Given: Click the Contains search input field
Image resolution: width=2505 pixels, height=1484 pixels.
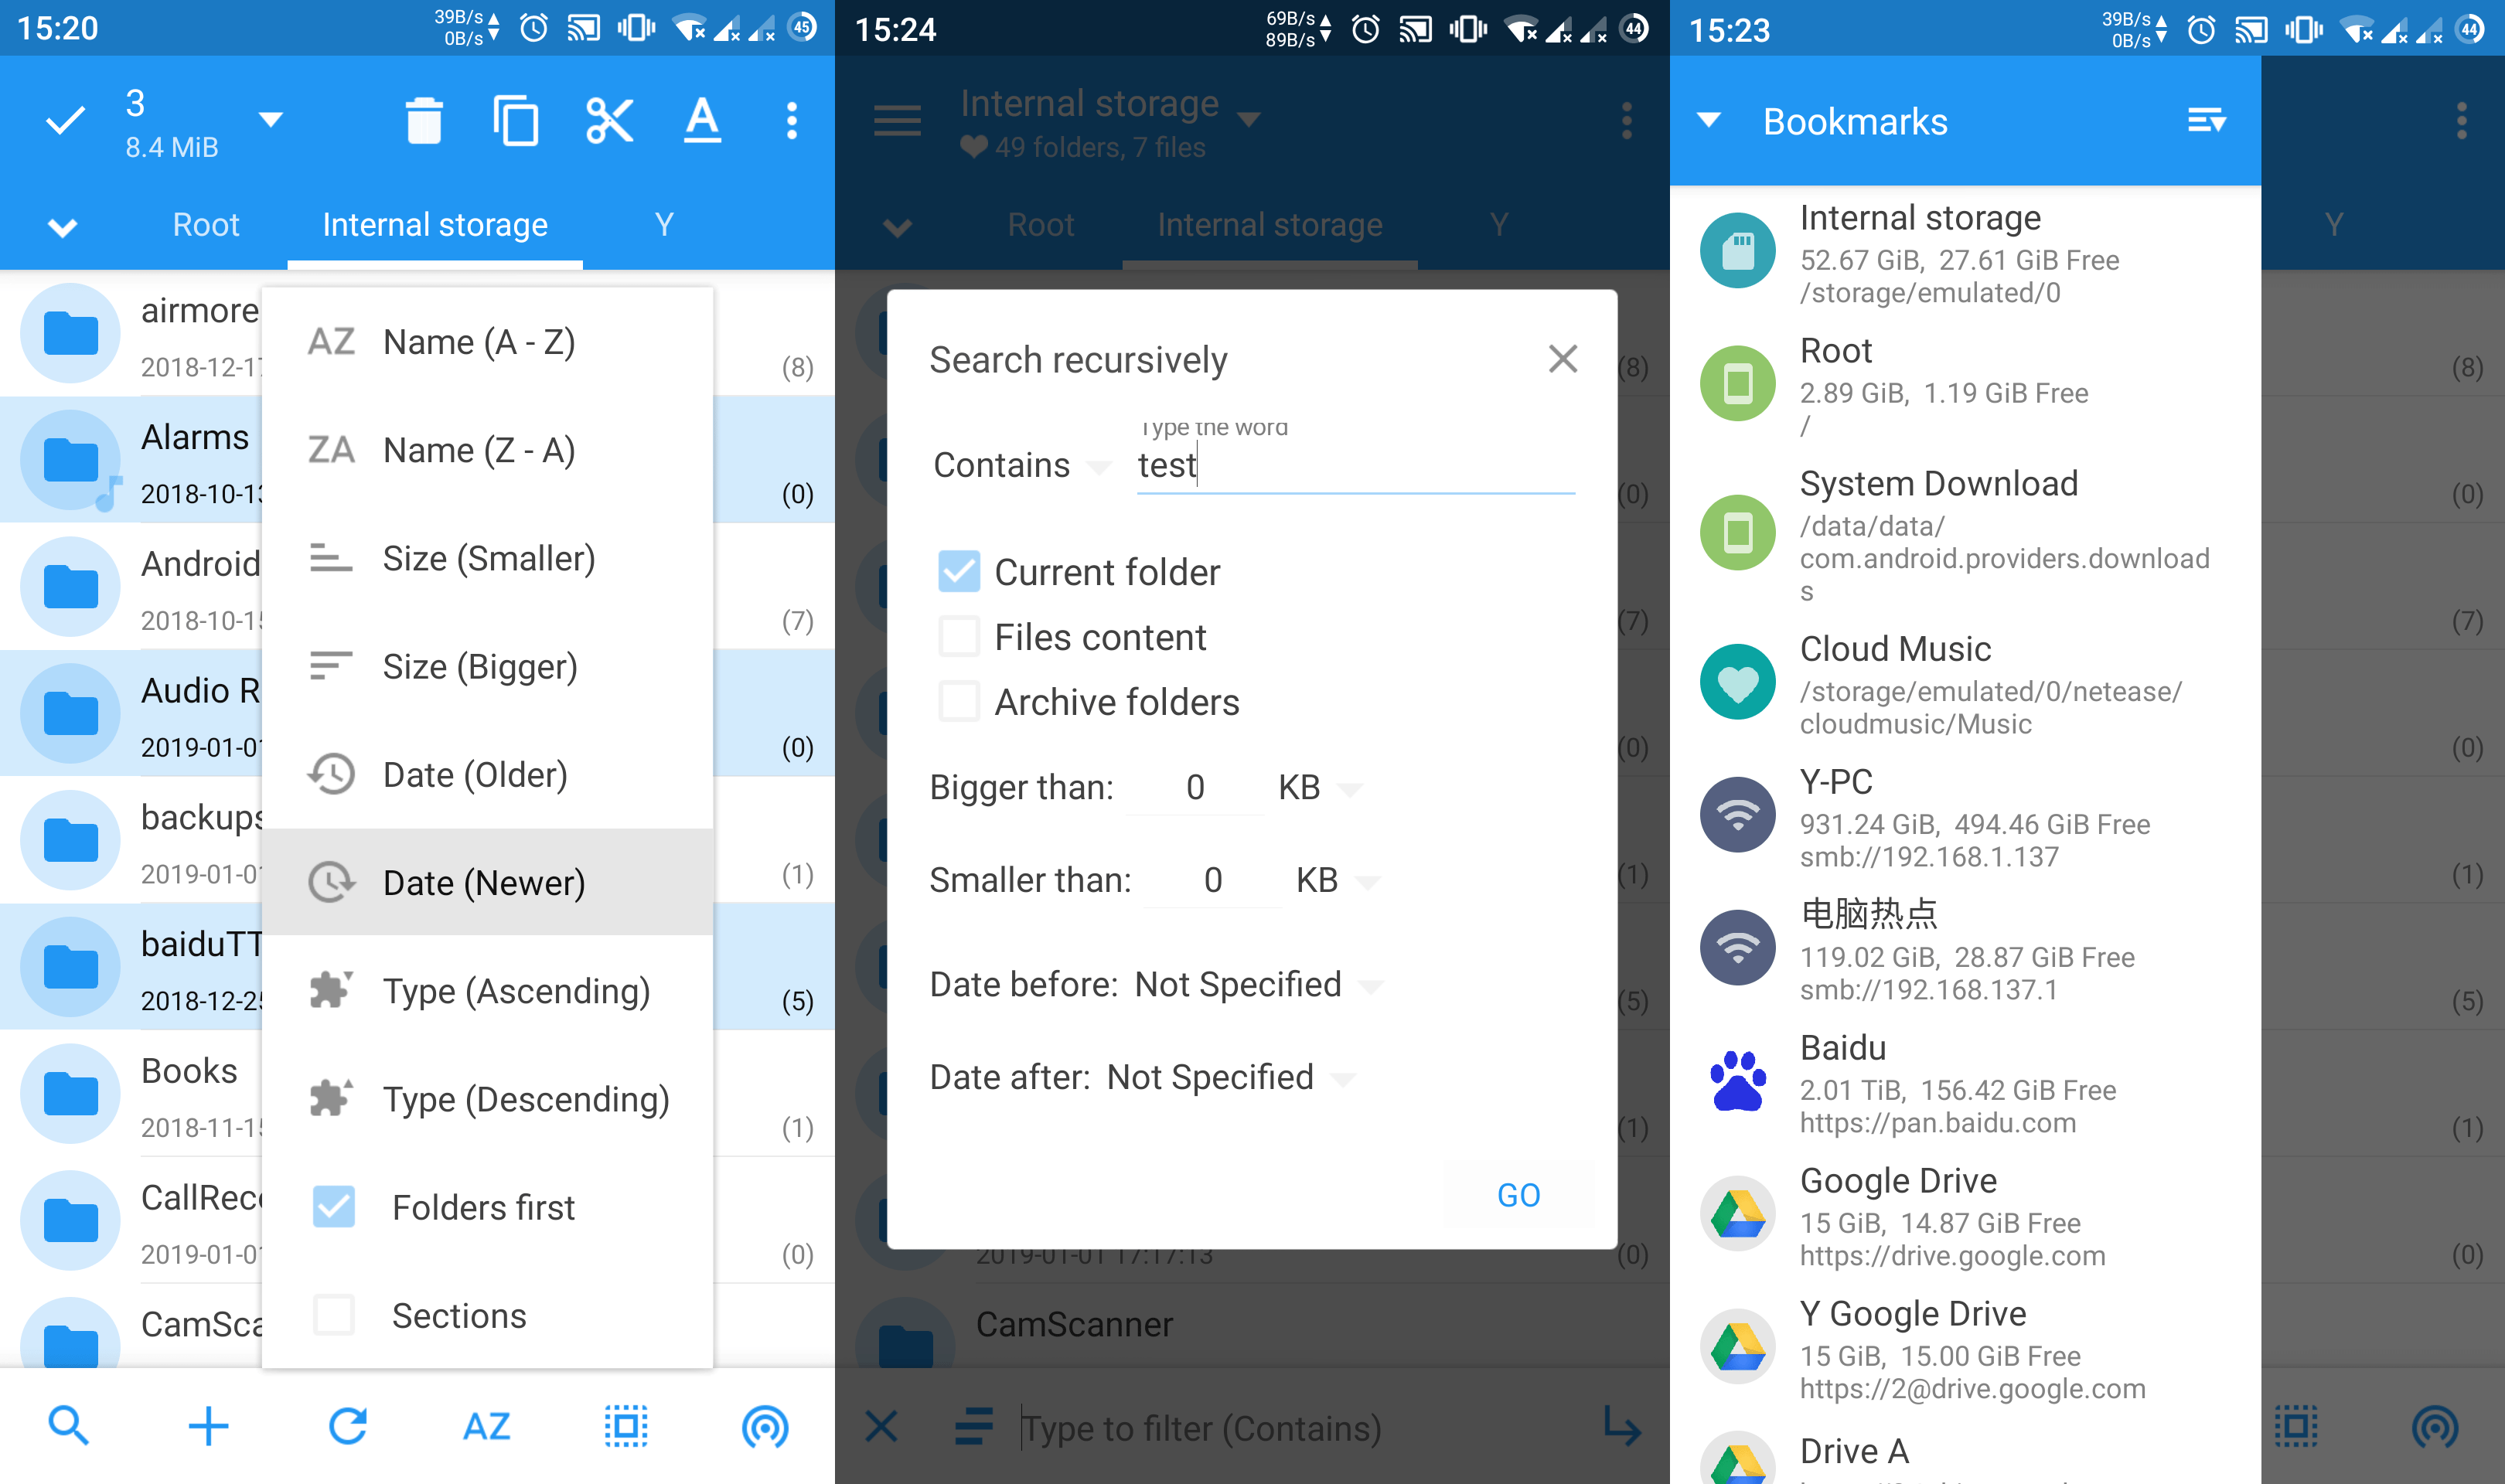Looking at the screenshot, I should click(x=1351, y=465).
